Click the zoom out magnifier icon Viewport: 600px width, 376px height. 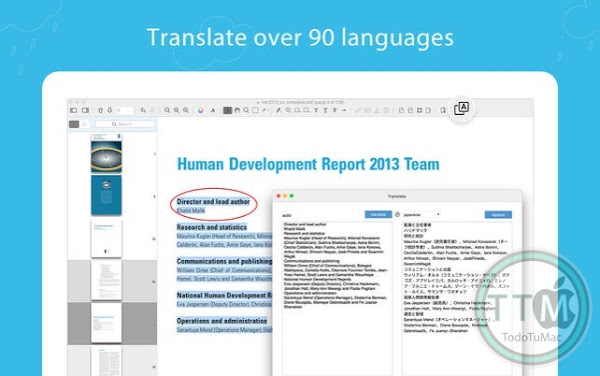click(x=167, y=110)
